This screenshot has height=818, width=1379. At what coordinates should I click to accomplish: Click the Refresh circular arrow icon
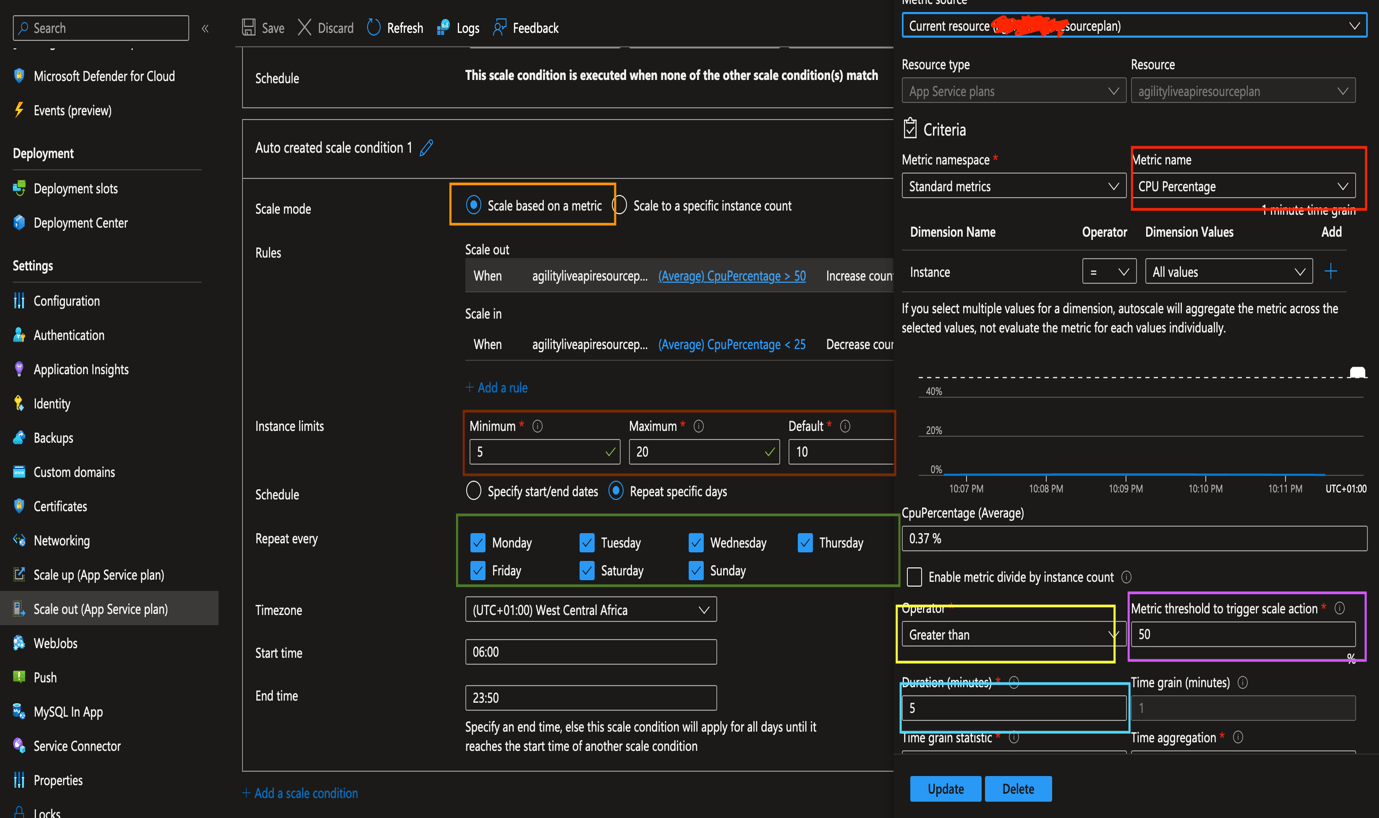click(x=374, y=27)
